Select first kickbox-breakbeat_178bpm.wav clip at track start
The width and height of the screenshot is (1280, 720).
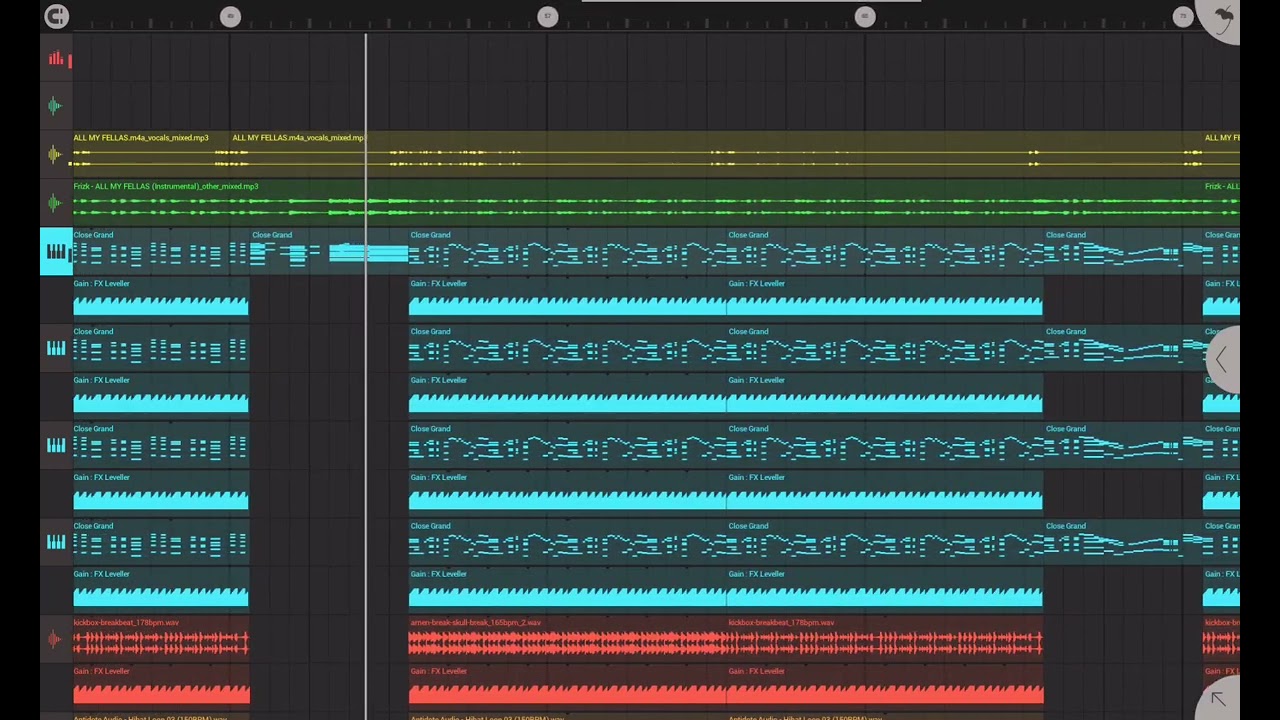click(x=161, y=638)
